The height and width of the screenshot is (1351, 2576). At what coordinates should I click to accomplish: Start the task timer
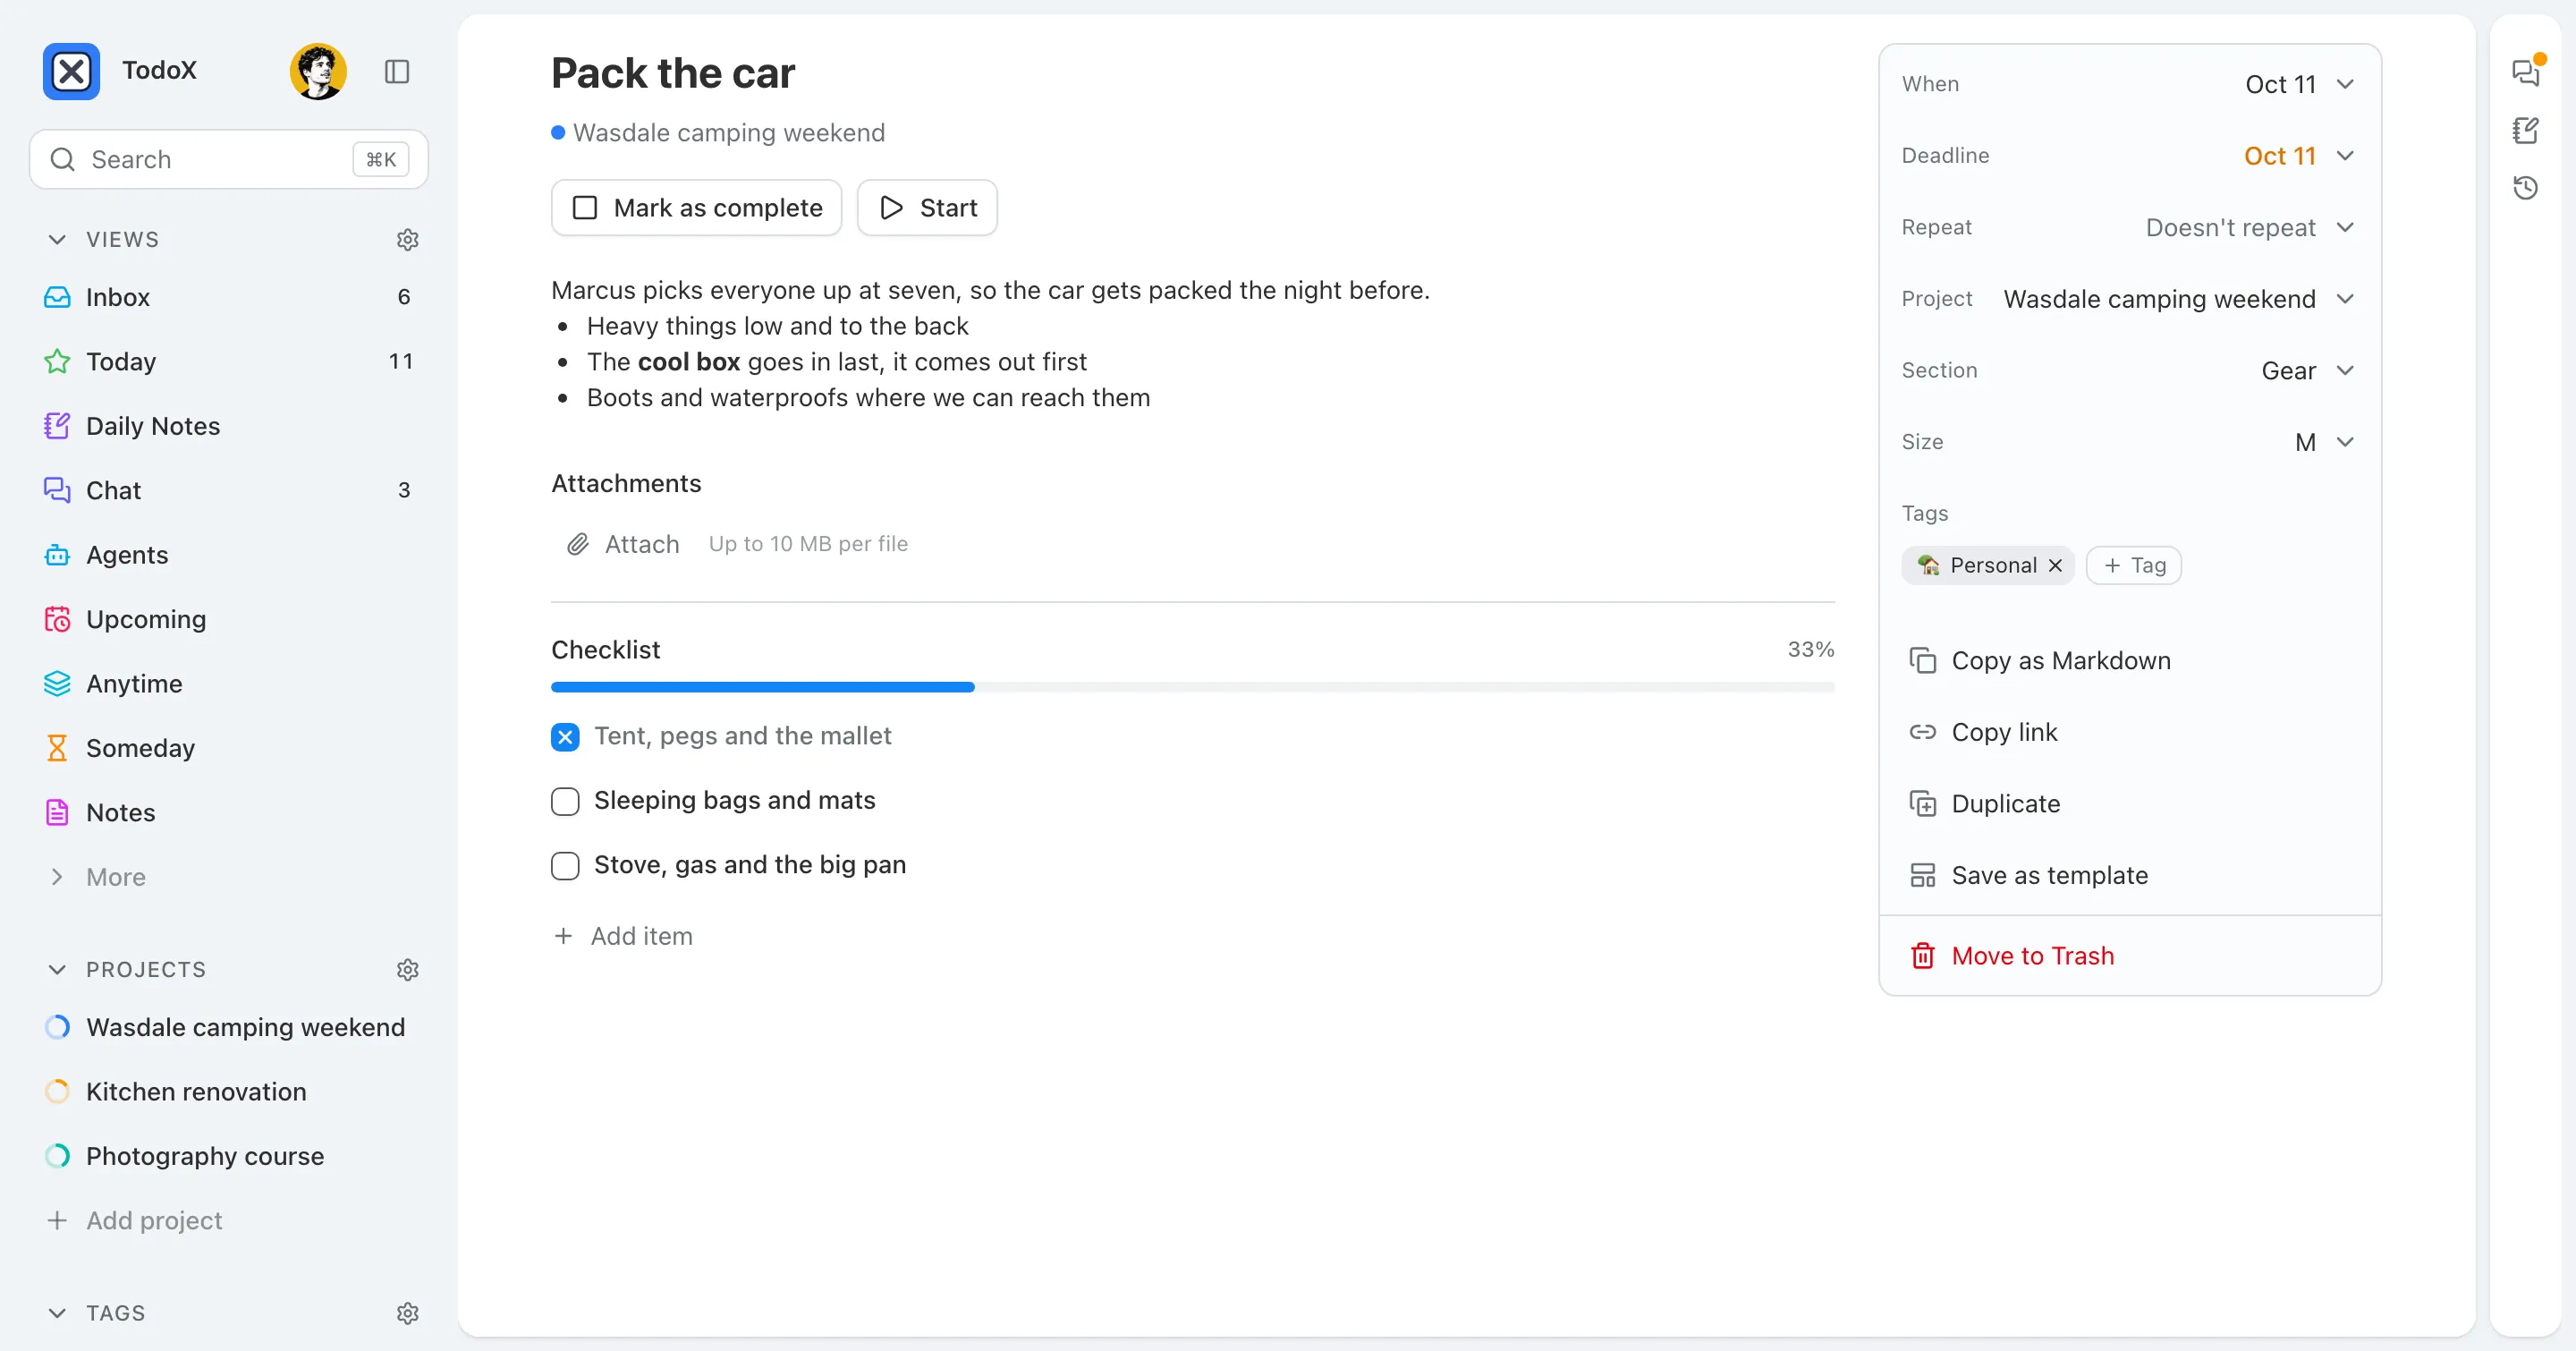927,208
